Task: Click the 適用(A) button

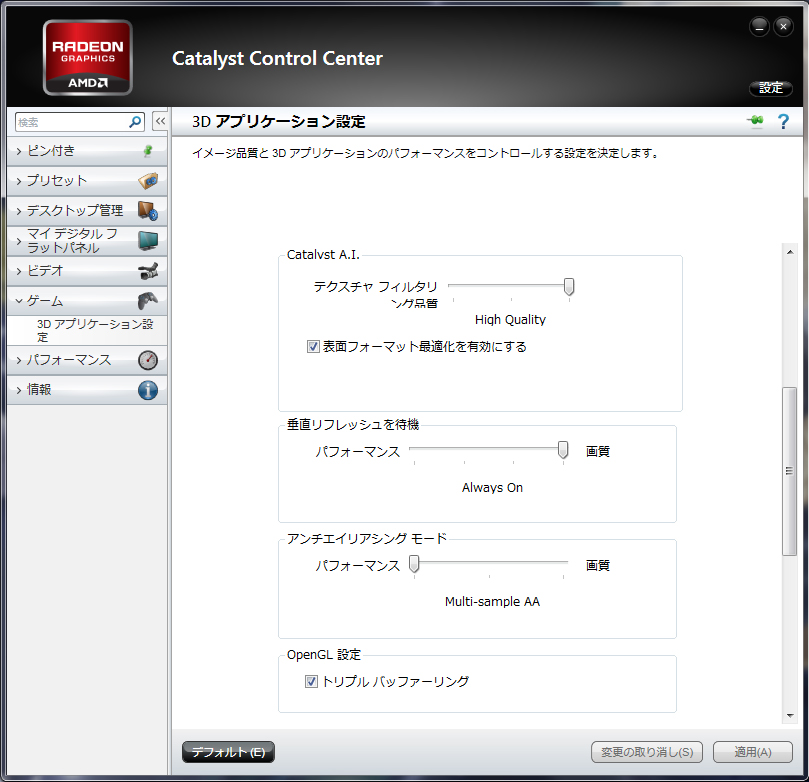Action: coord(753,752)
